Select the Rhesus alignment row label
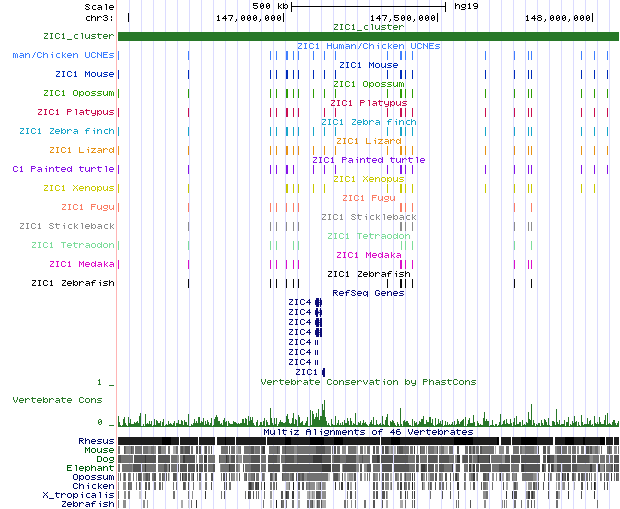Screen dimensions: 620x509 [x=95, y=441]
